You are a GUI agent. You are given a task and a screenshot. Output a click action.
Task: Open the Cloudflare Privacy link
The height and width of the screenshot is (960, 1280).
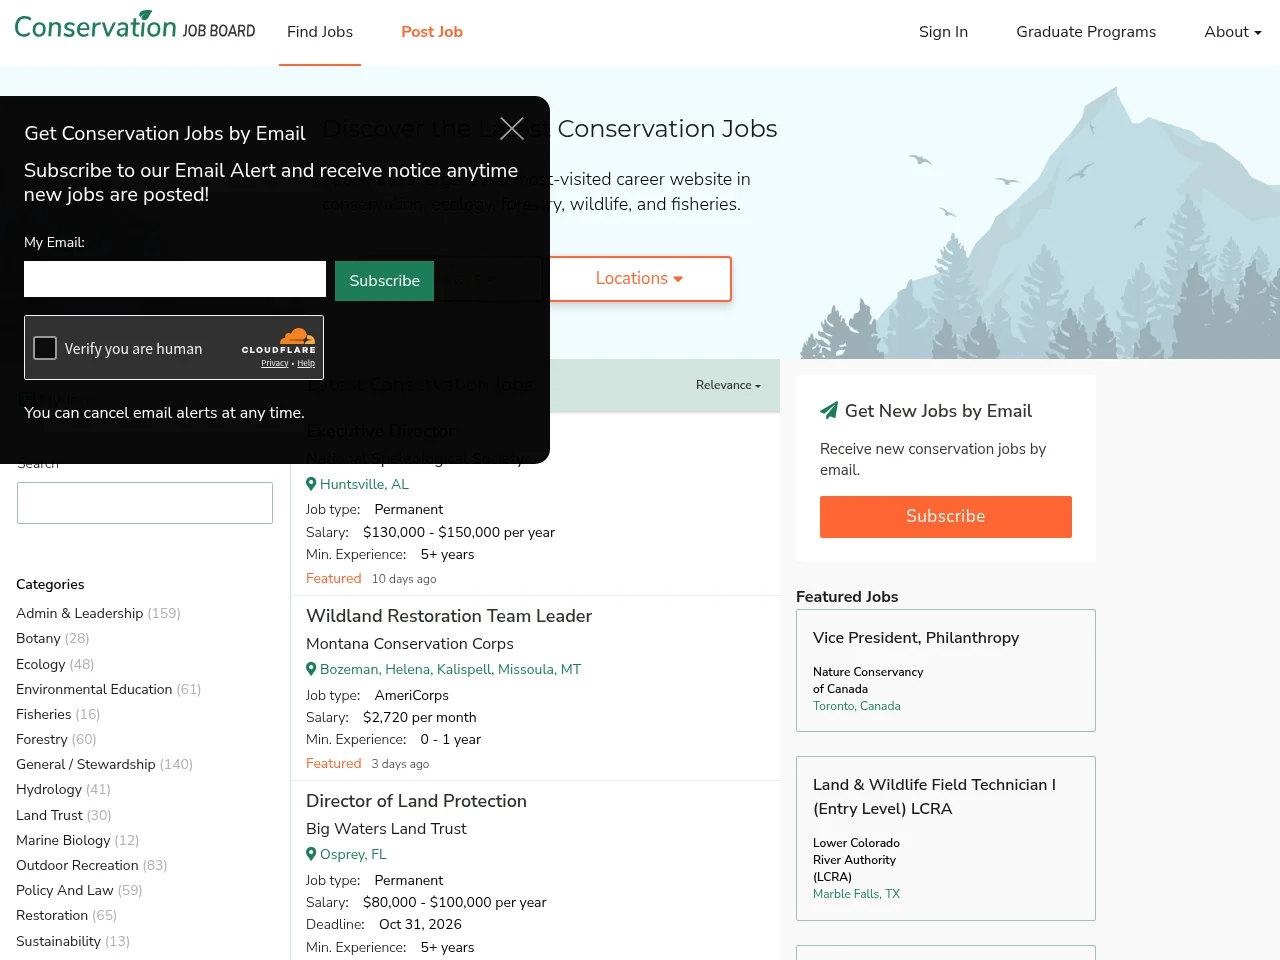point(275,363)
